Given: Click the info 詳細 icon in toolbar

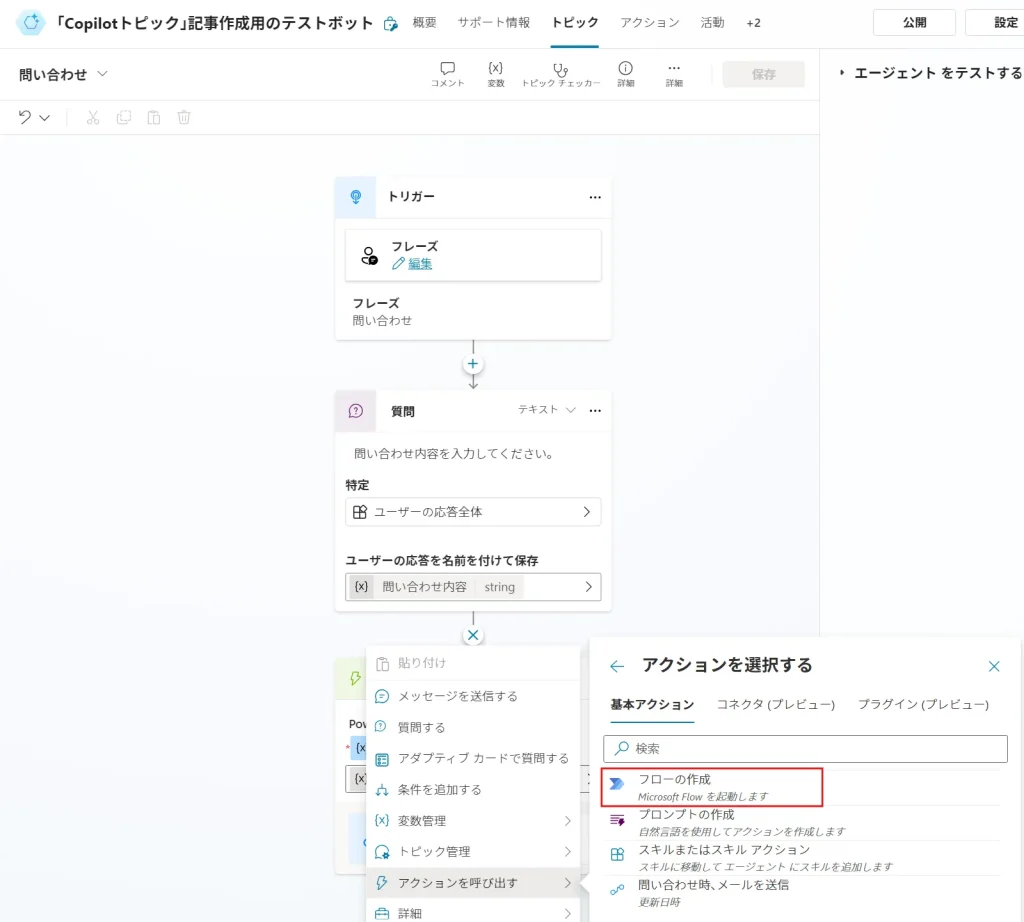Looking at the screenshot, I should (625, 69).
